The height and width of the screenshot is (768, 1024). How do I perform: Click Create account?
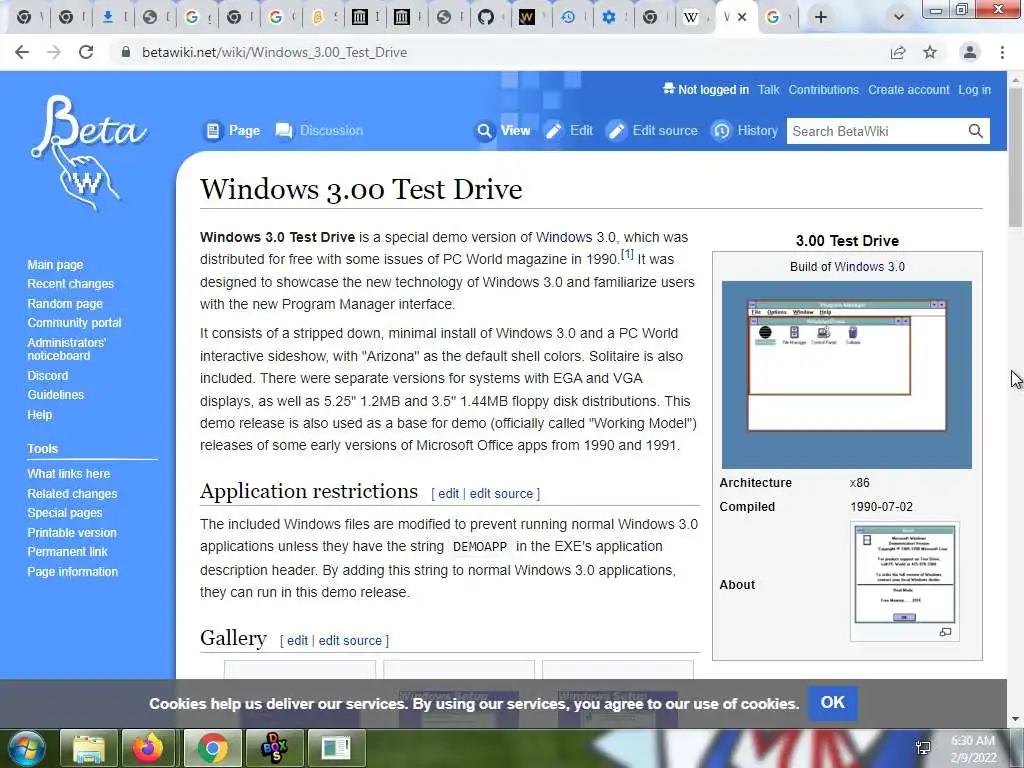tap(908, 90)
